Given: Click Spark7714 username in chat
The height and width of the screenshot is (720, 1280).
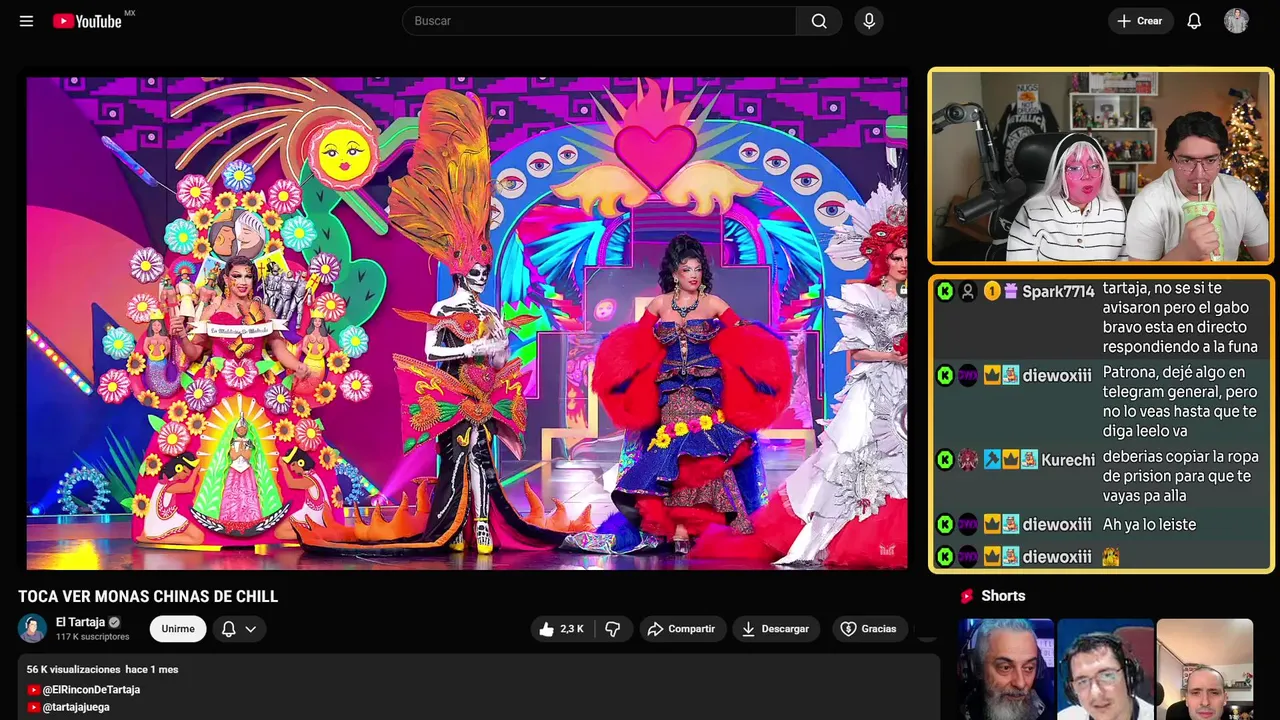Looking at the screenshot, I should point(1058,292).
